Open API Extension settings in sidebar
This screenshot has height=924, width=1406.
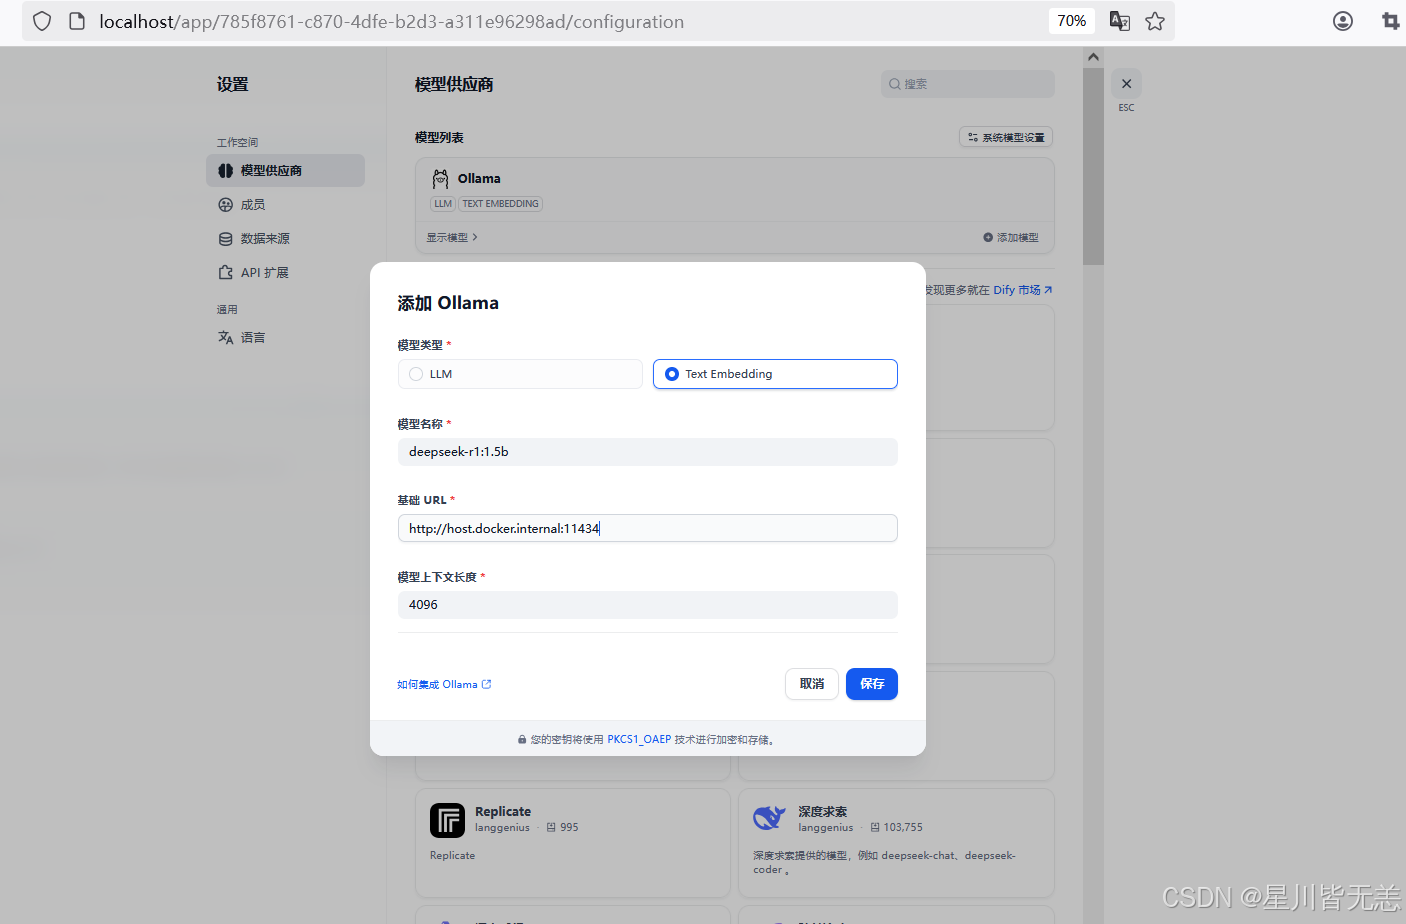285,273
